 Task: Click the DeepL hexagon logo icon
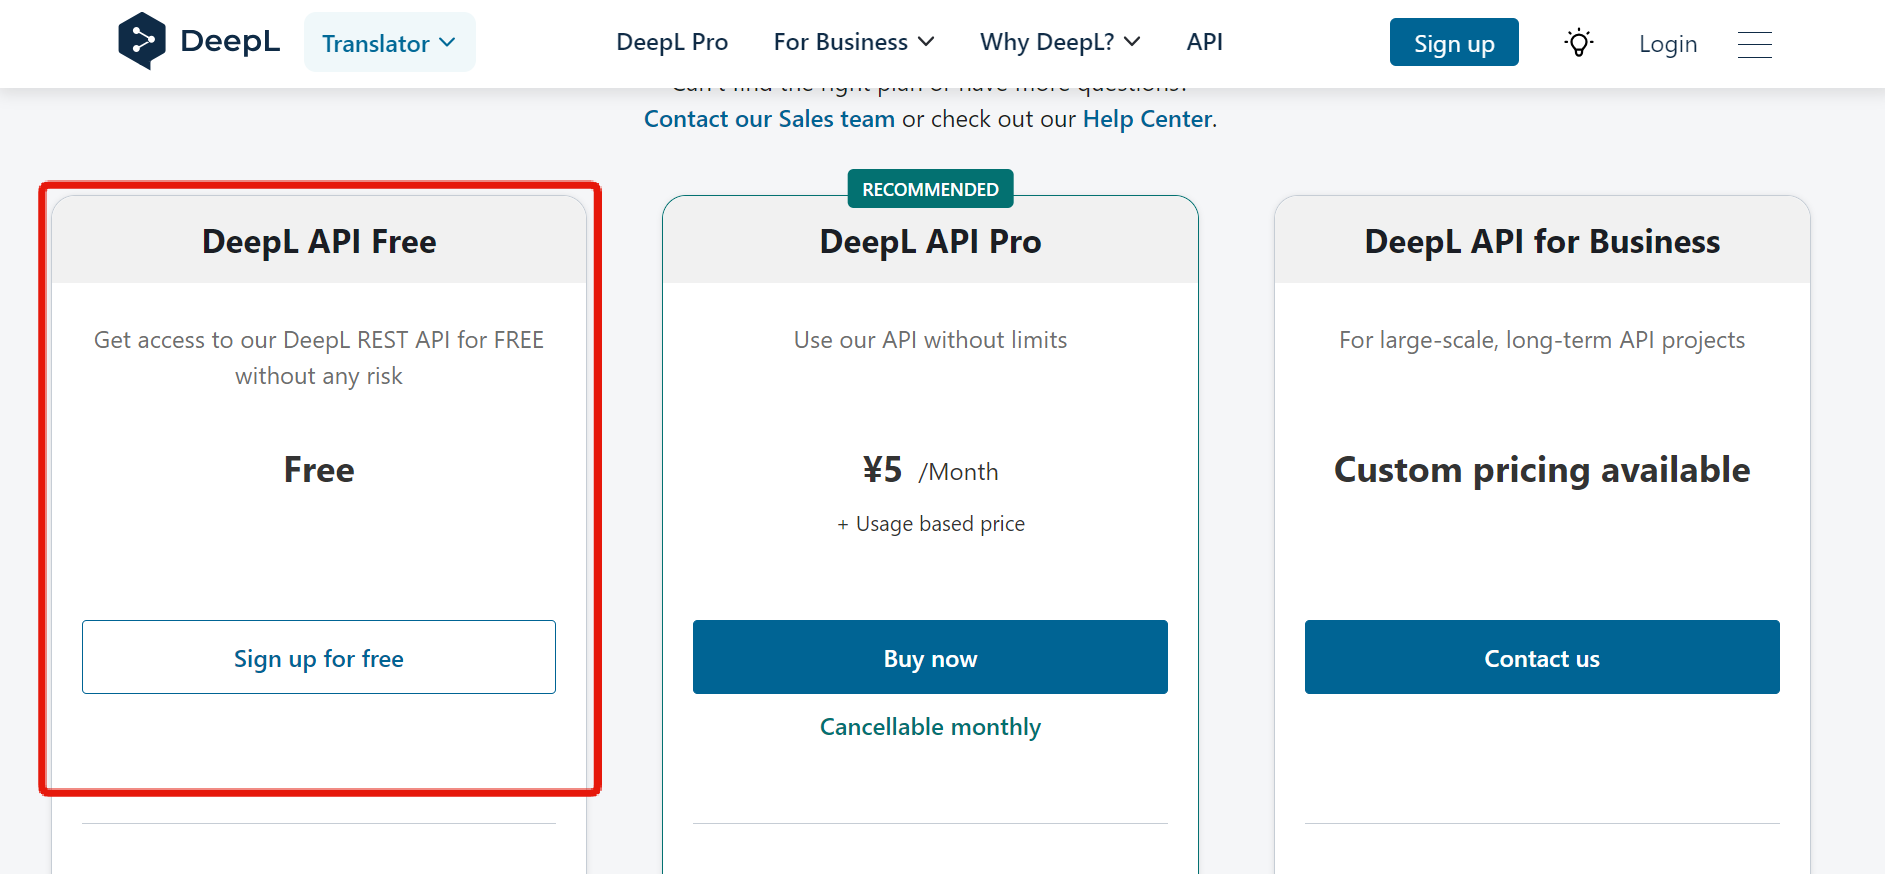[x=142, y=41]
